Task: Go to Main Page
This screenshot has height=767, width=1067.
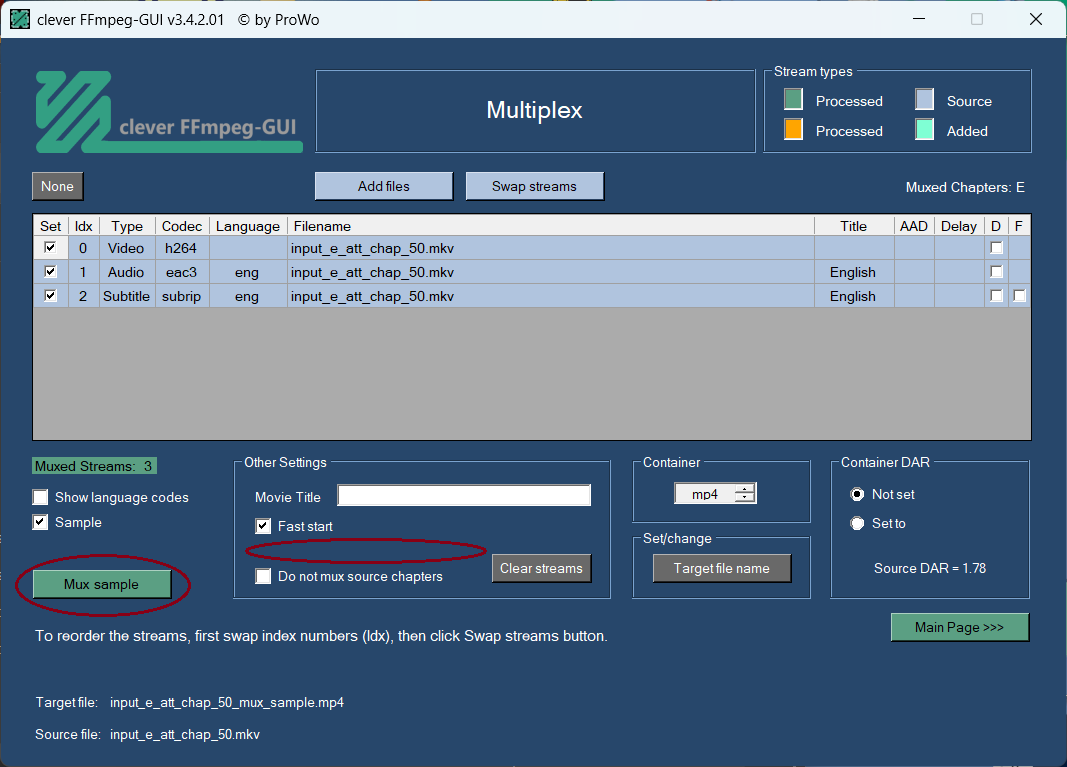Action: tap(959, 627)
